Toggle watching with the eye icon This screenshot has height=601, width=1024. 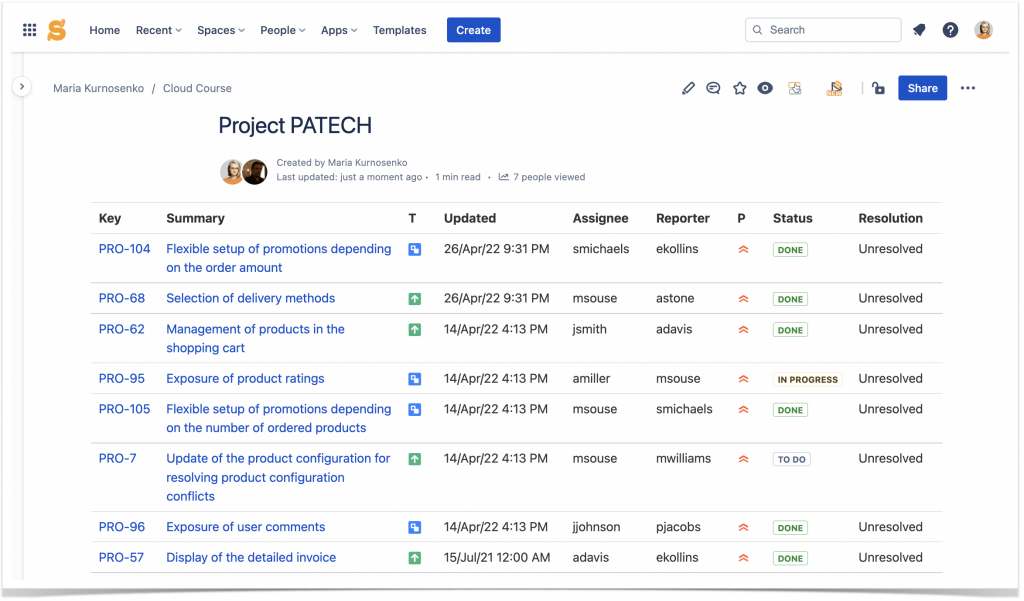click(765, 88)
